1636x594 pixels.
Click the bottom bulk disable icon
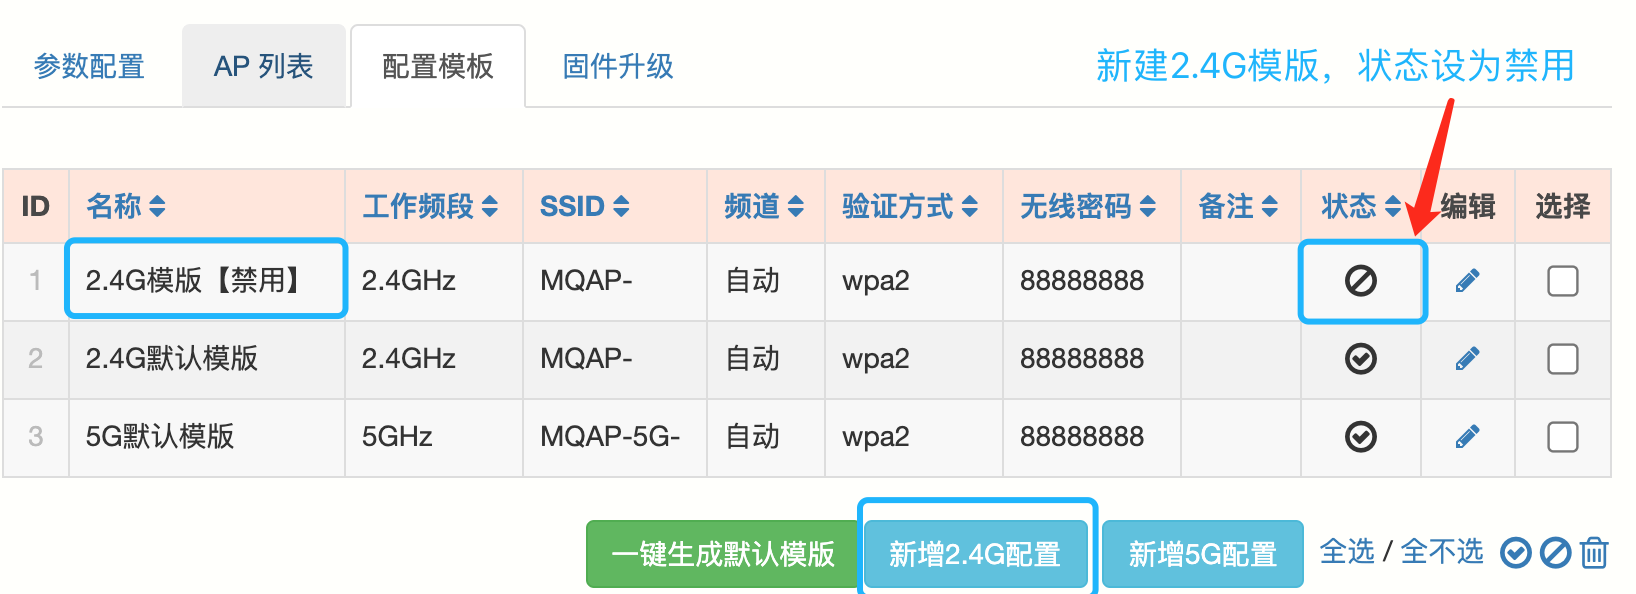pyautogui.click(x=1555, y=553)
